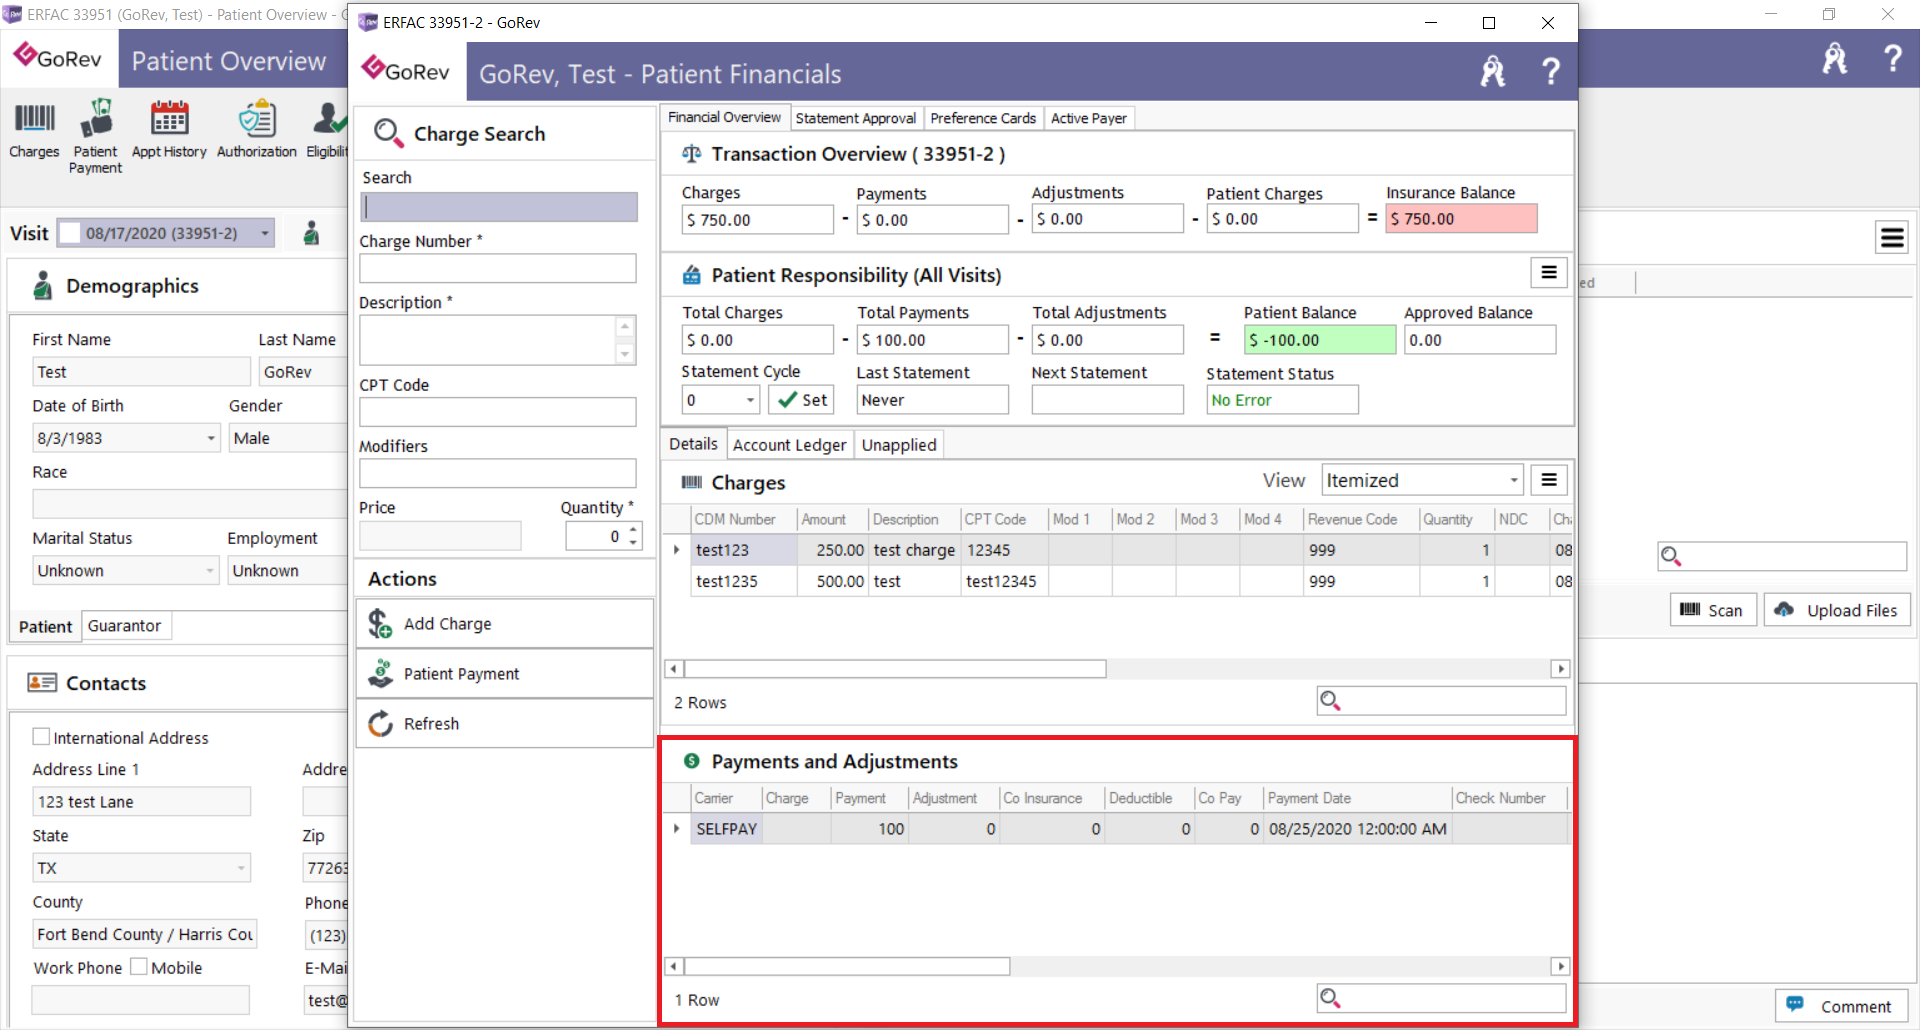Click the Modifiers field
This screenshot has width=1920, height=1030.
pos(498,473)
